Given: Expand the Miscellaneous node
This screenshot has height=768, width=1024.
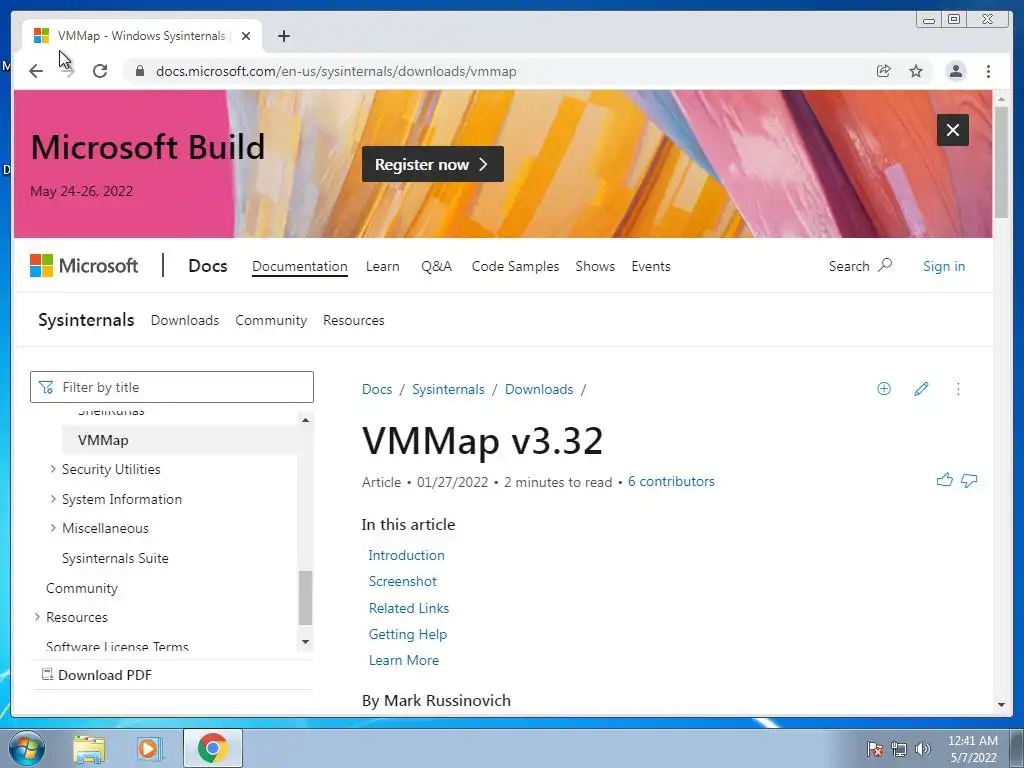Looking at the screenshot, I should 53,528.
